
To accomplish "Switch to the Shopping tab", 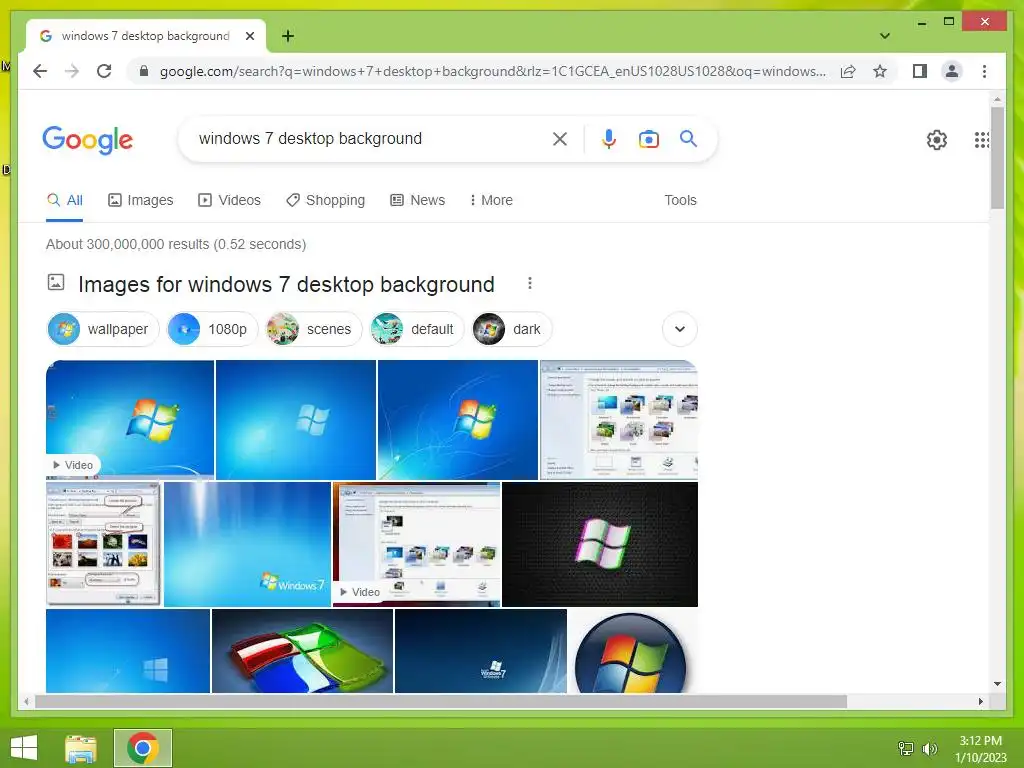I will [x=325, y=200].
